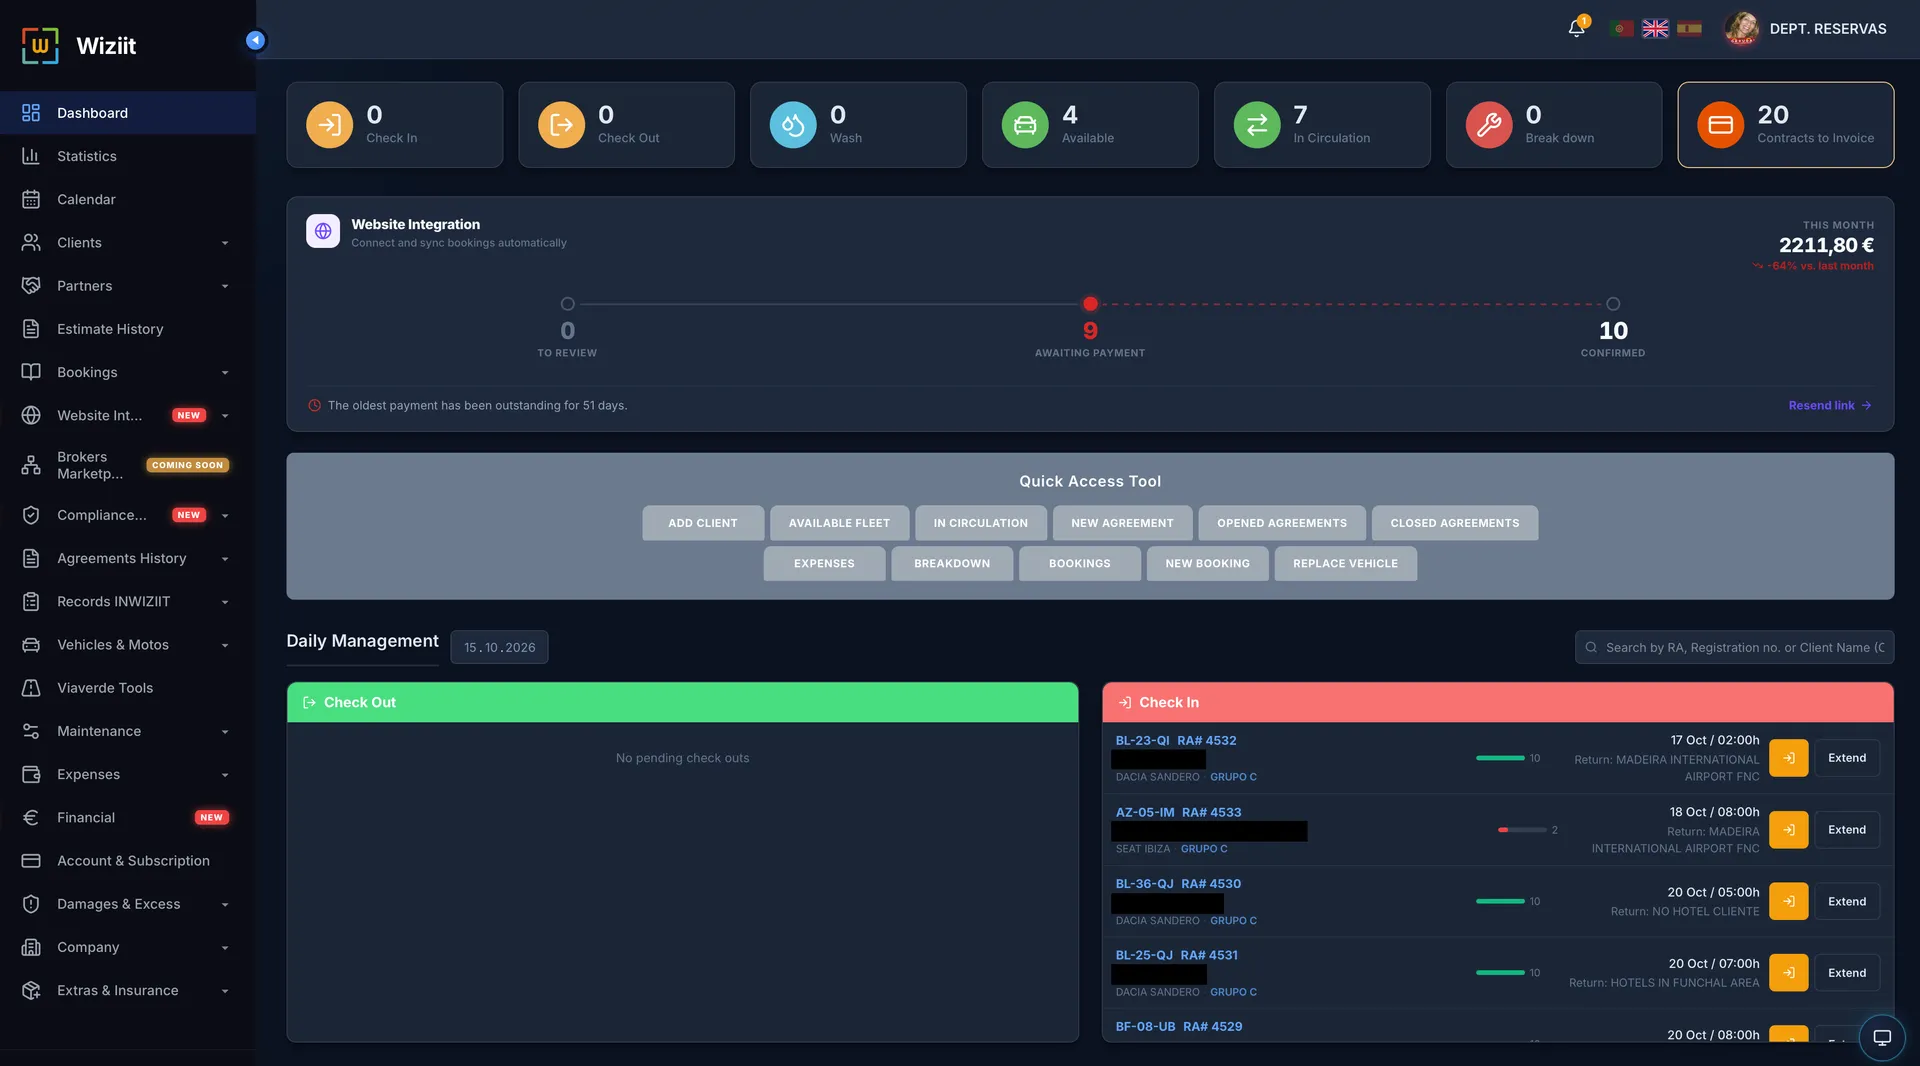
Task: Open the notifications bell
Action: pos(1577,28)
